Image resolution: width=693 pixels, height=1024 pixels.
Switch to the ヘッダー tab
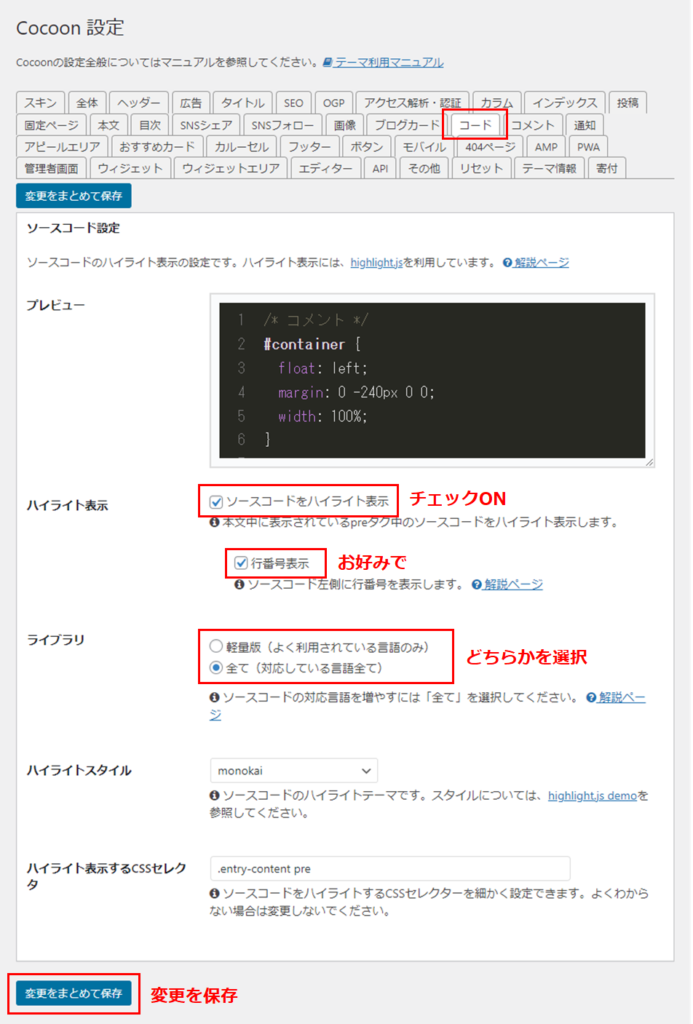(138, 103)
